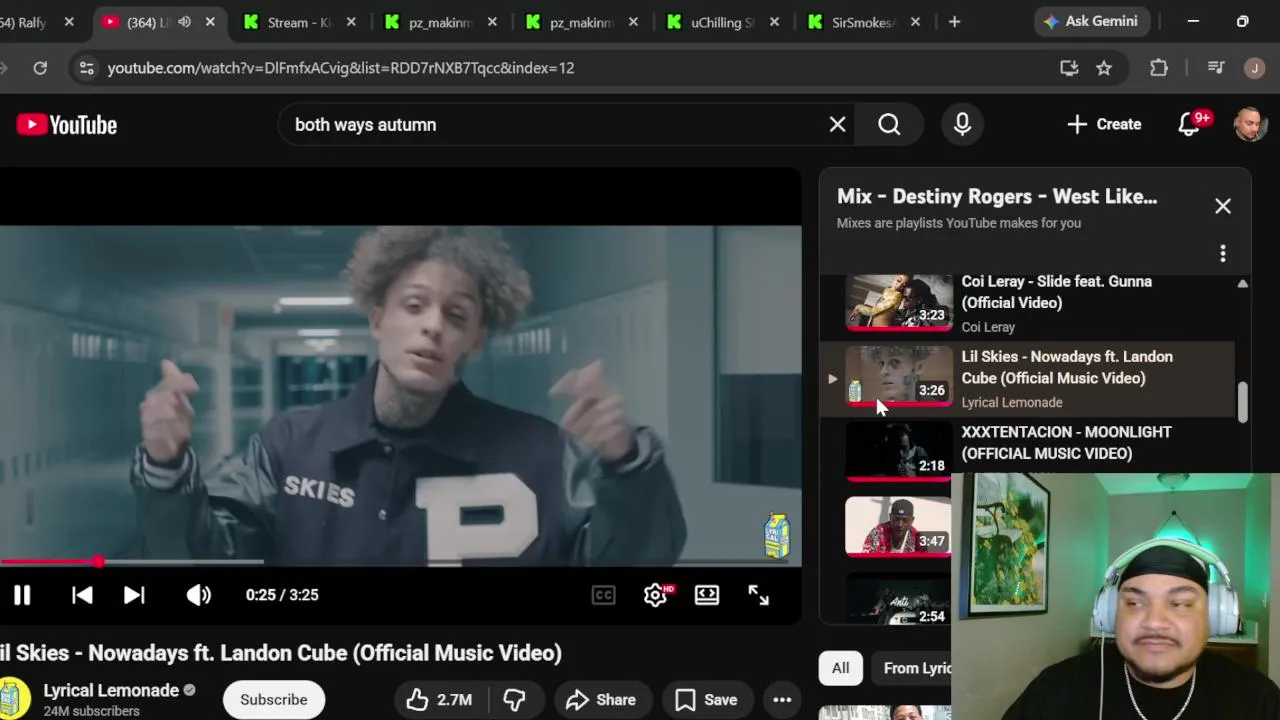Close the Mix playlist panel
The height and width of the screenshot is (720, 1280).
(1223, 206)
